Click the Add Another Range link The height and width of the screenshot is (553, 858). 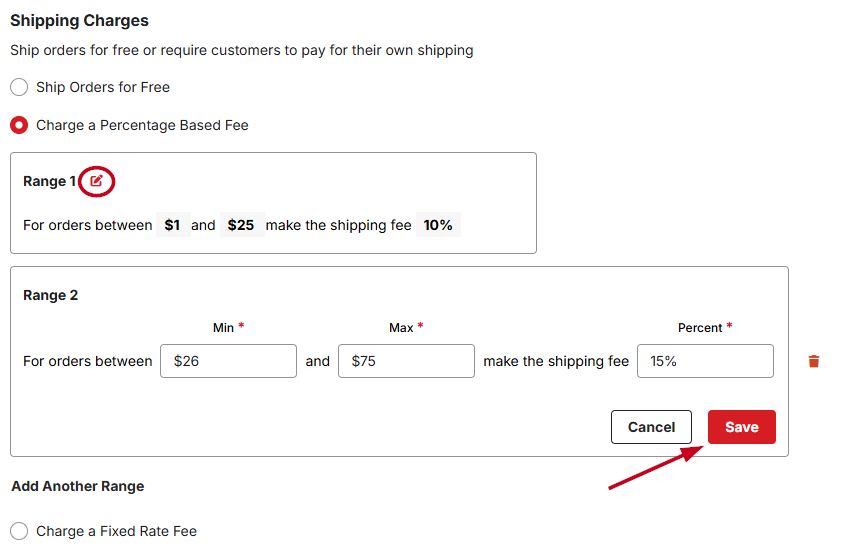[78, 486]
